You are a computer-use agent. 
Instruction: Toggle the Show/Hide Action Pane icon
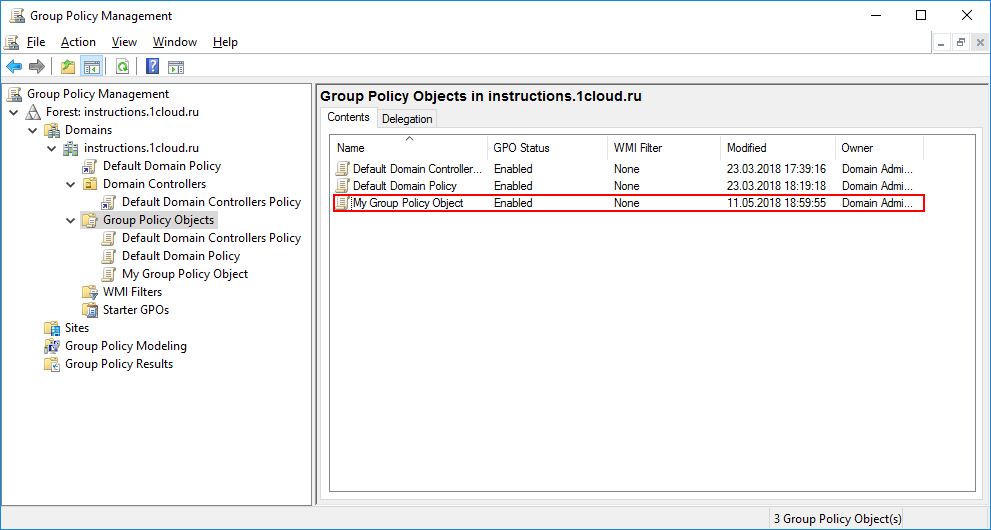(x=176, y=67)
